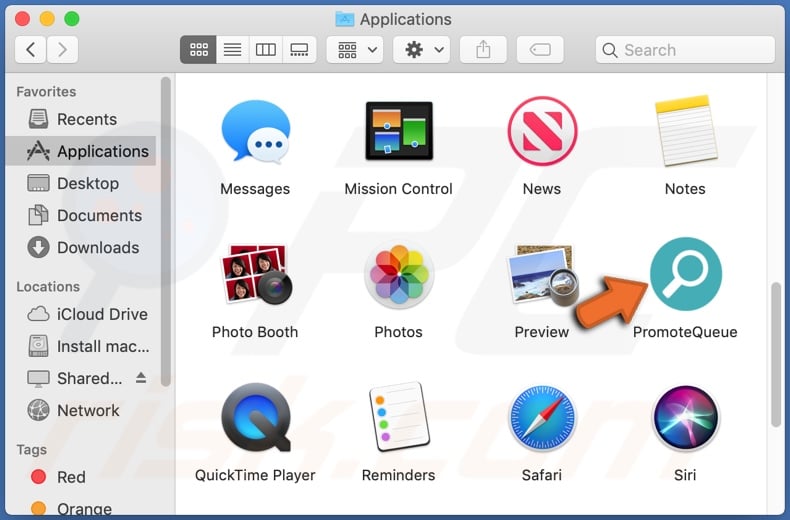This screenshot has height=520, width=790.
Task: Open the QuickTime Player app icon
Action: click(x=255, y=417)
